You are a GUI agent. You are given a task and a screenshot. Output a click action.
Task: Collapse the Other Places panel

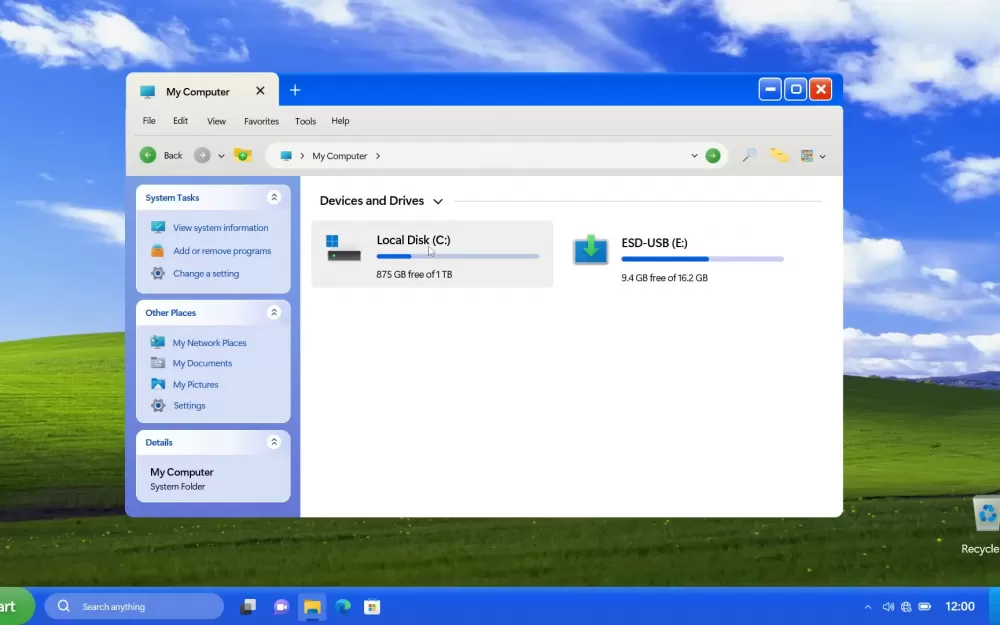coord(274,313)
